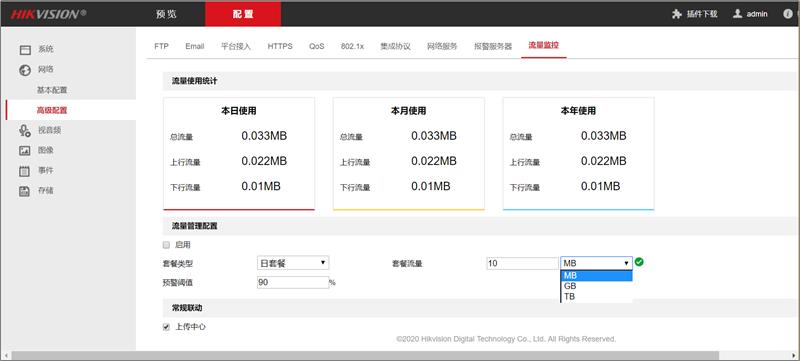This screenshot has width=800, height=361.
Task: Click the 流量管理配置 section header
Action: click(x=194, y=226)
